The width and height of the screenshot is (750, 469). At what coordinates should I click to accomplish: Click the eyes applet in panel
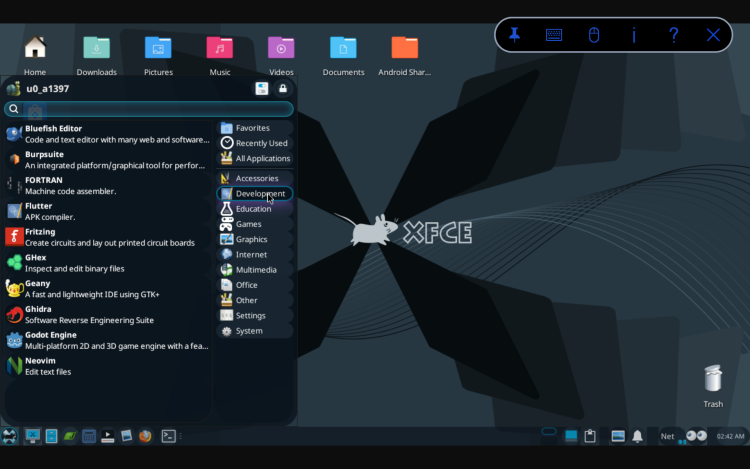(x=696, y=436)
